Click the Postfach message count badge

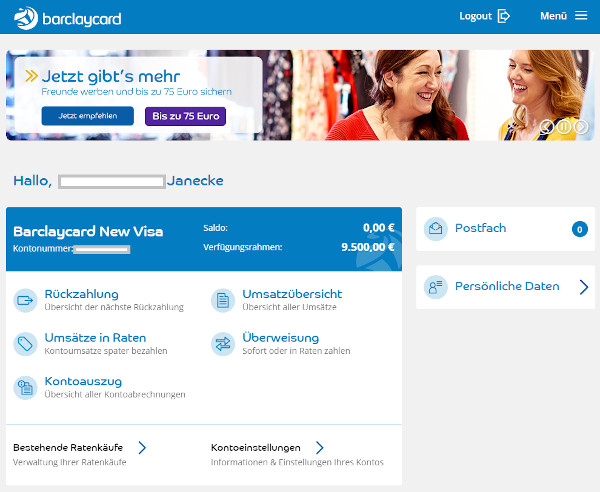580,229
